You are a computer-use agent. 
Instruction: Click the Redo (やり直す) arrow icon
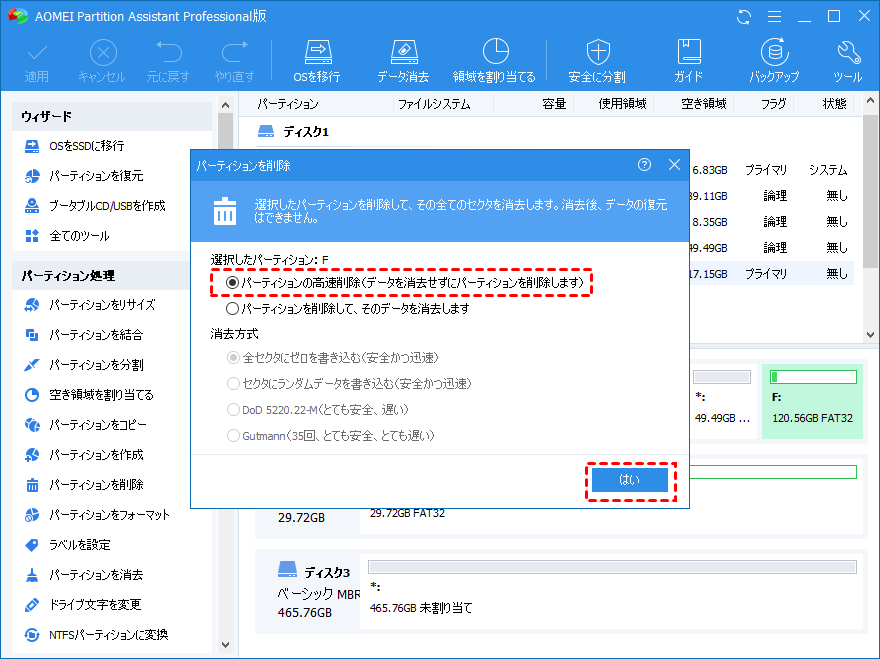pos(235,52)
